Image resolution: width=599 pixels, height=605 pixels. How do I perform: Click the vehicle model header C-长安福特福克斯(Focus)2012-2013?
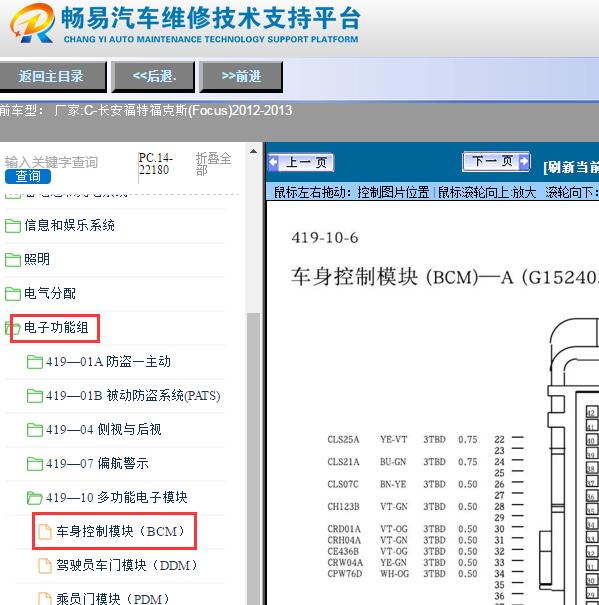188,111
